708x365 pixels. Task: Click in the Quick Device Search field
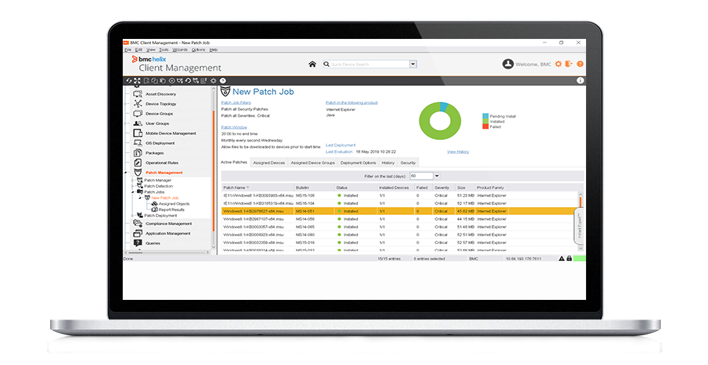369,64
